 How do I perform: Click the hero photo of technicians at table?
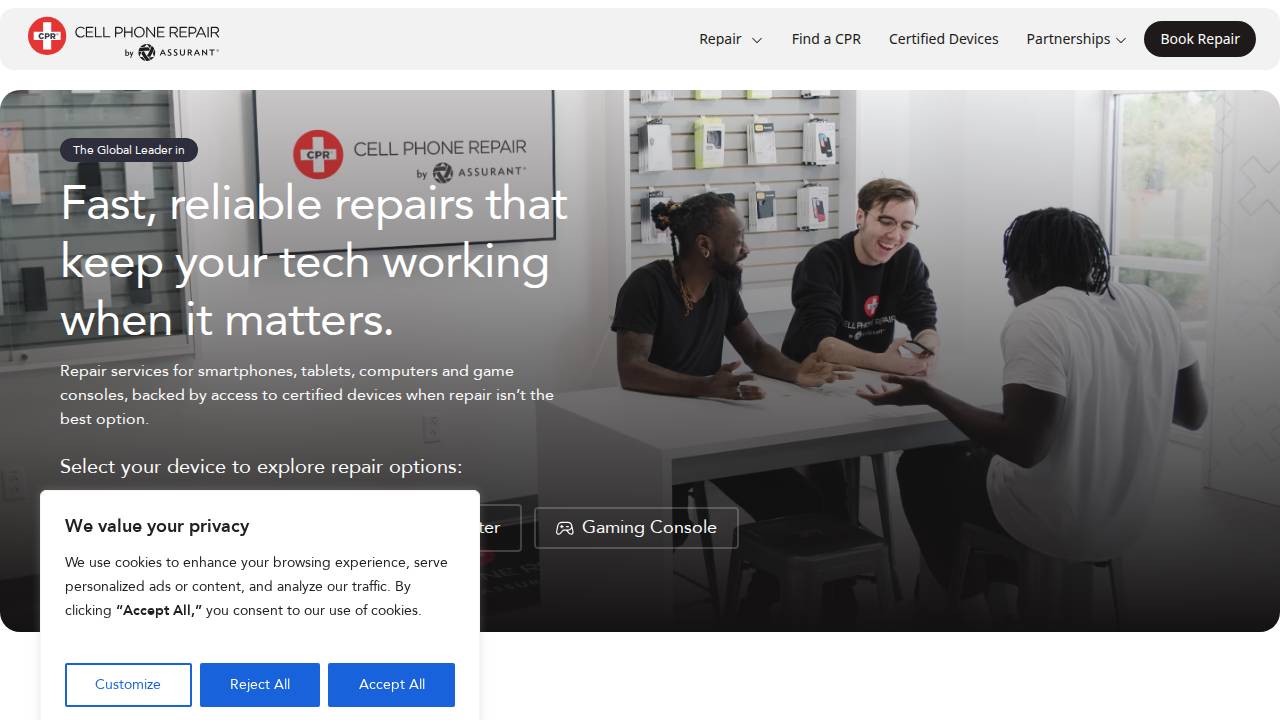900,360
